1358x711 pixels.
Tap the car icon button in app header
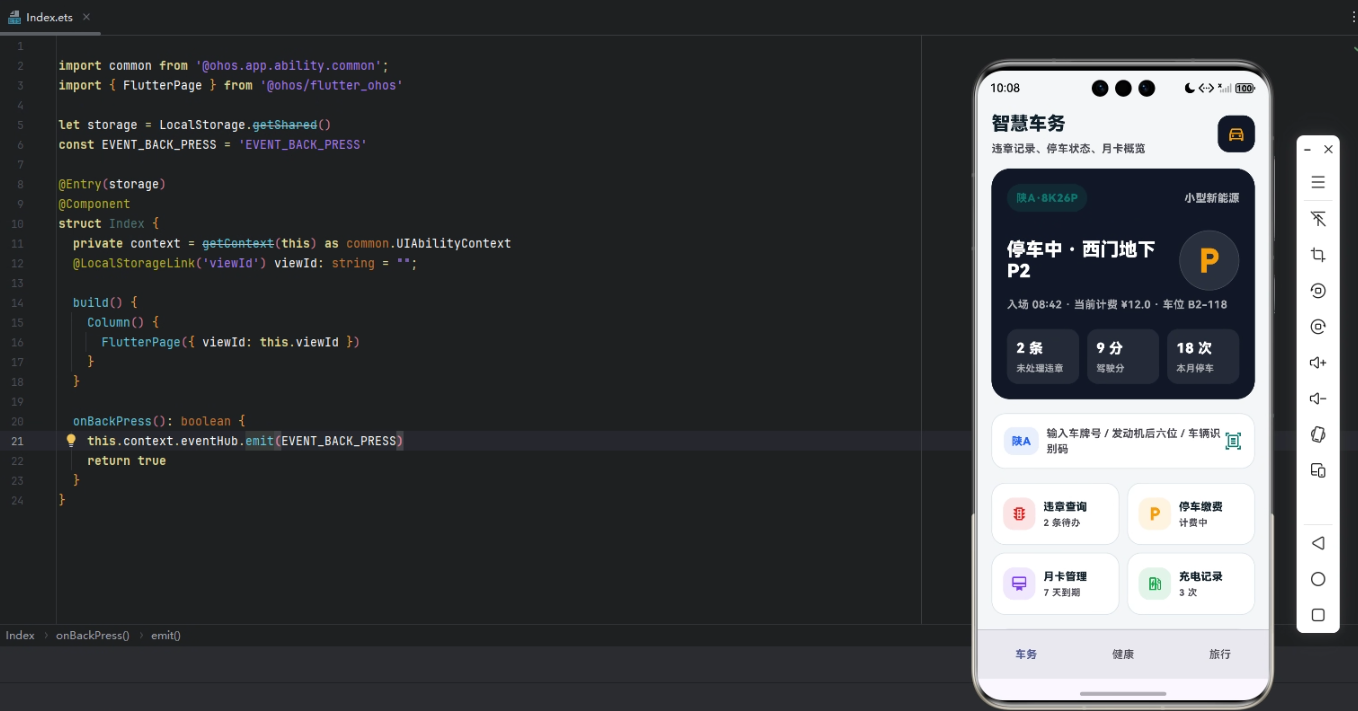click(x=1236, y=134)
